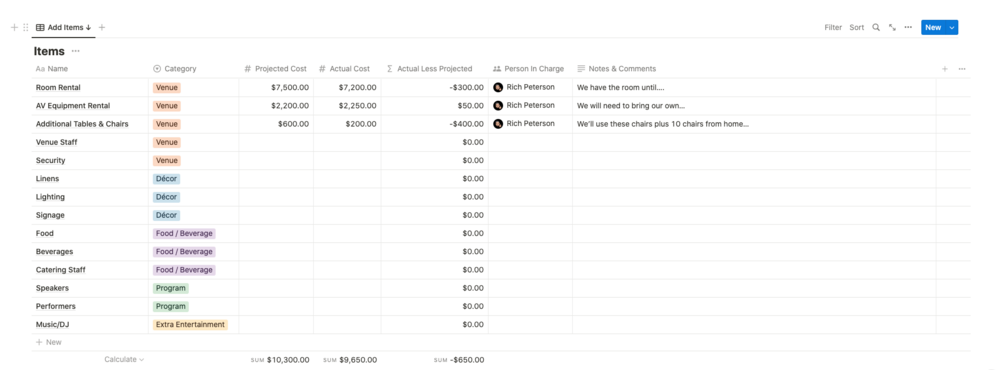The image size is (1005, 370).
Task: Select the Add Items table tab
Action: 63,28
